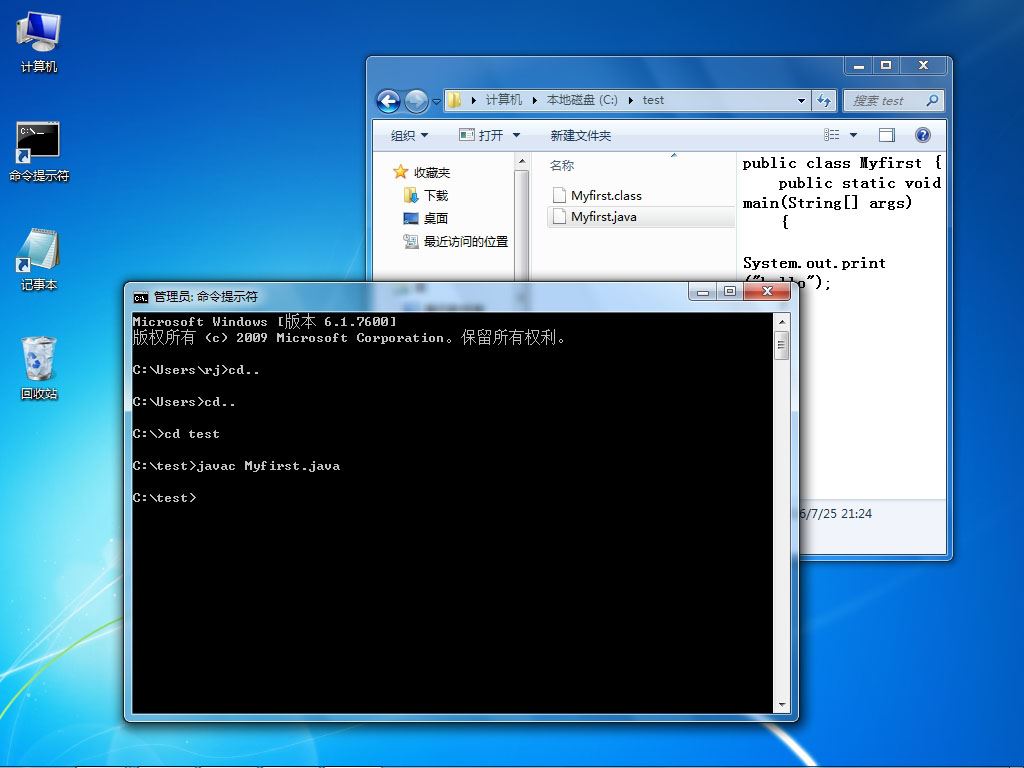Open the 组织 menu
This screenshot has height=768, width=1024.
[409, 135]
